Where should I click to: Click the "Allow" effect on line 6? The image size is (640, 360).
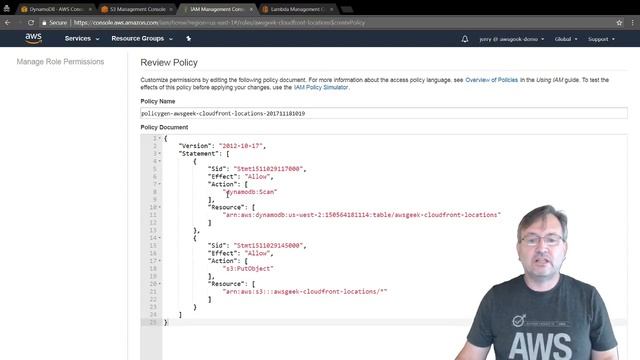257,176
